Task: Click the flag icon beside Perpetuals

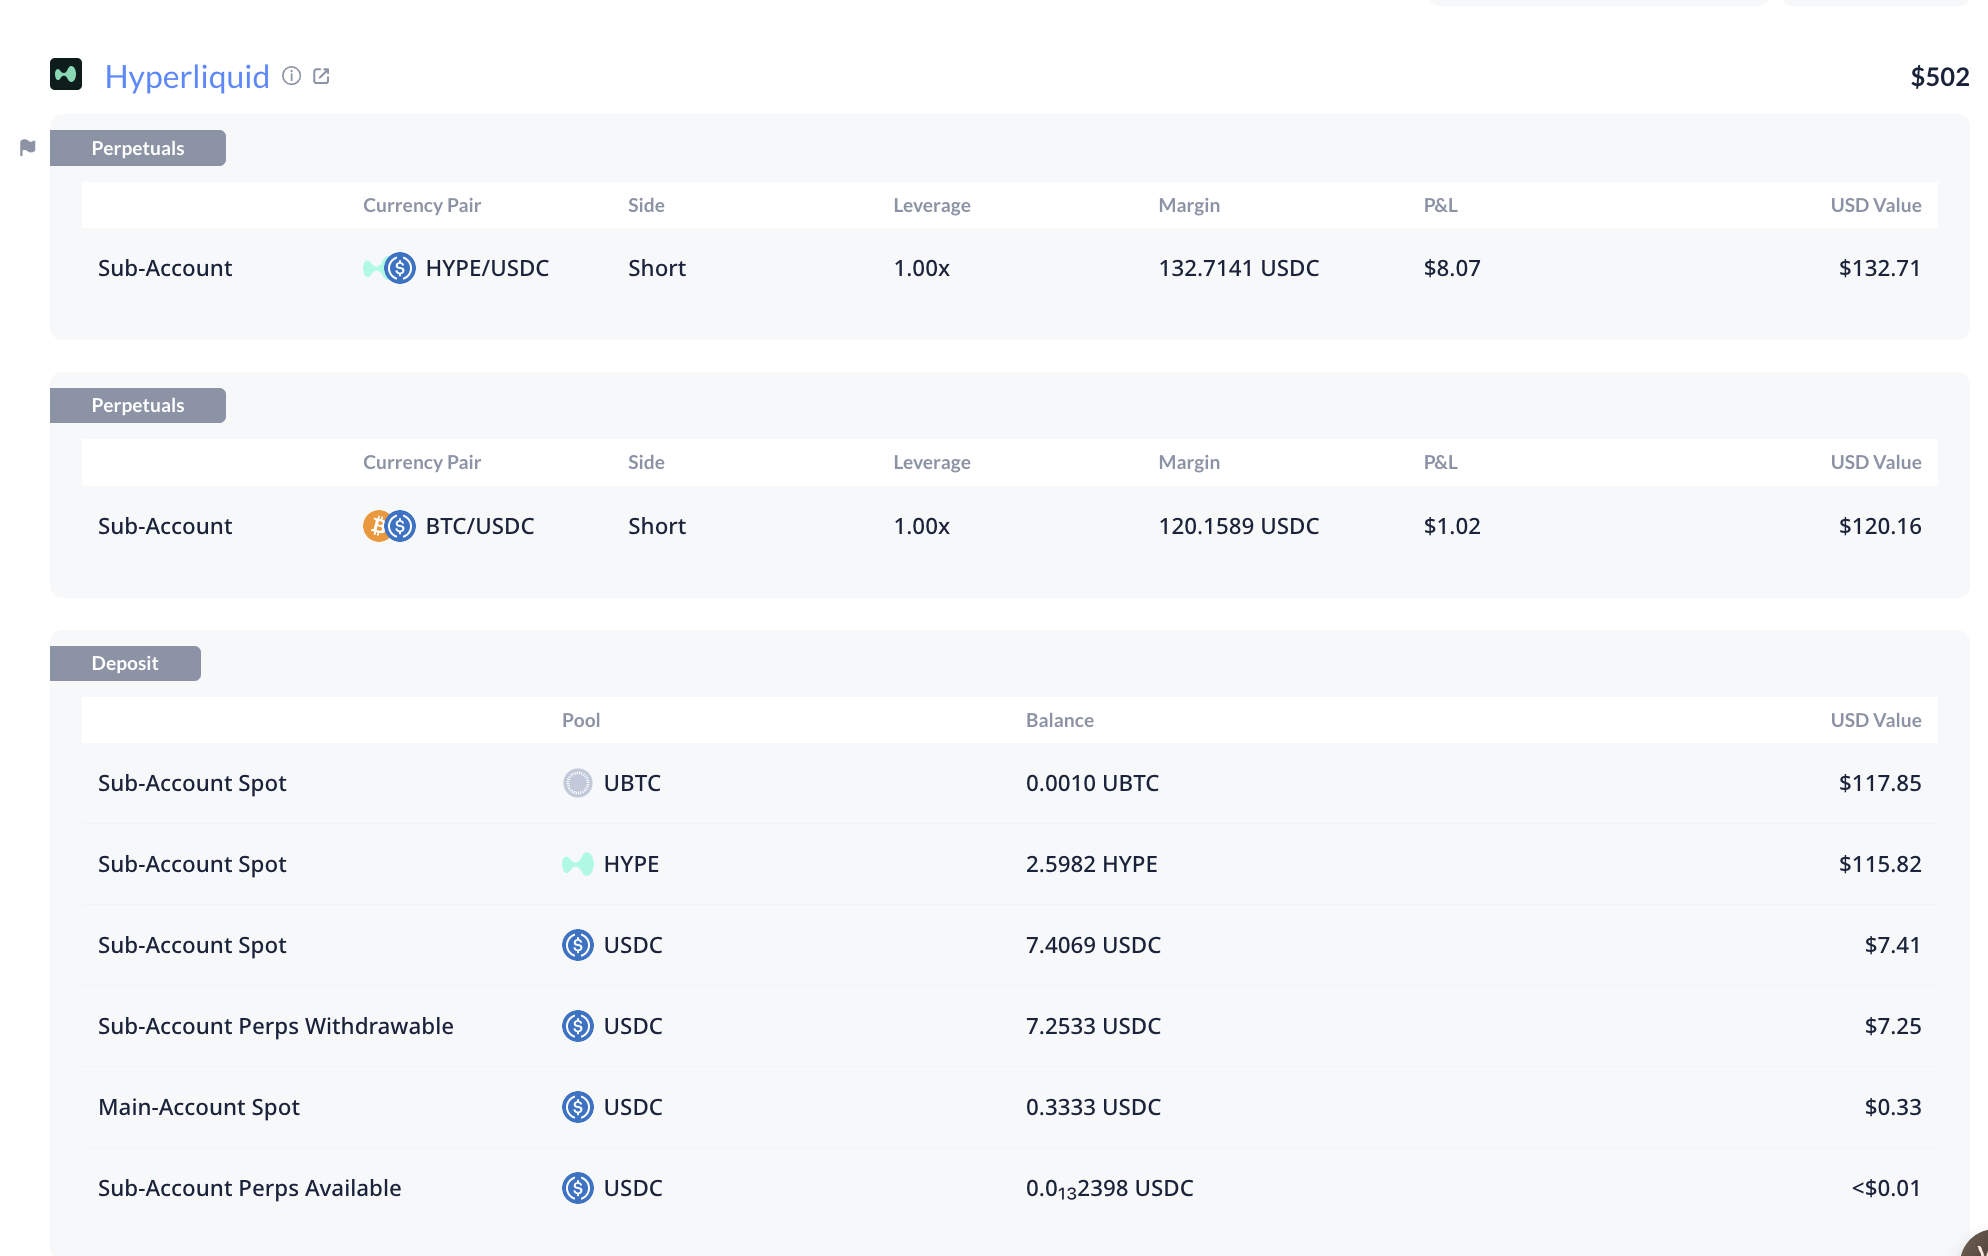Action: [x=28, y=148]
